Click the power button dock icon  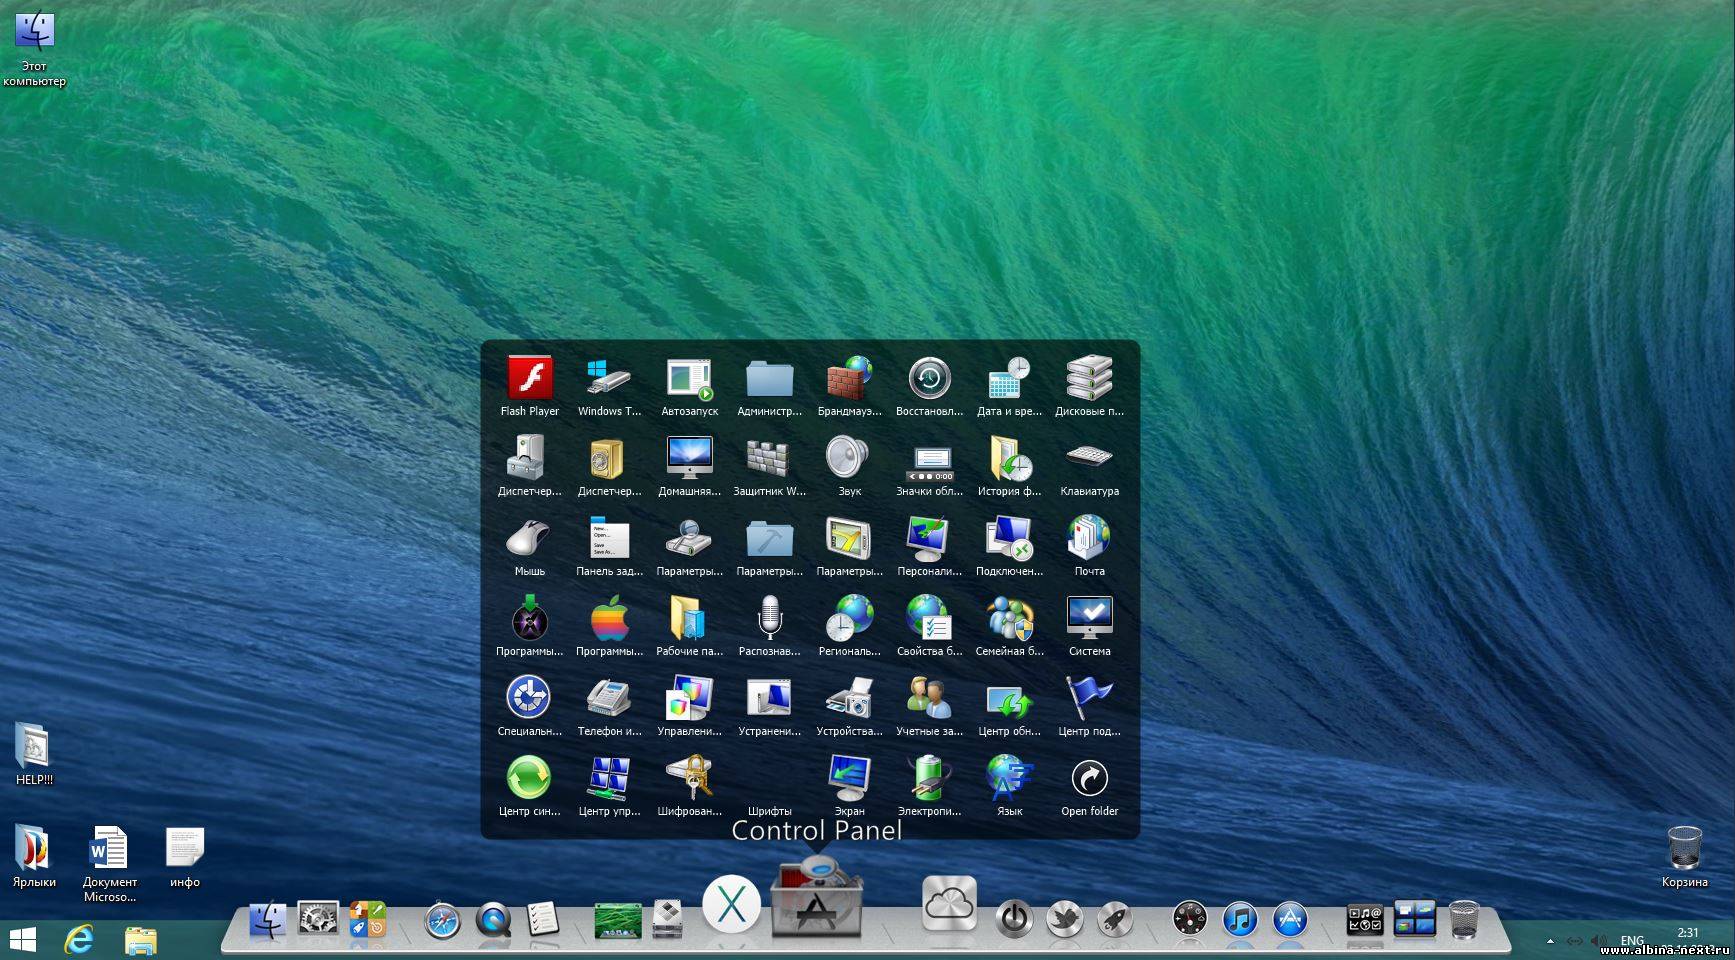(x=1014, y=919)
